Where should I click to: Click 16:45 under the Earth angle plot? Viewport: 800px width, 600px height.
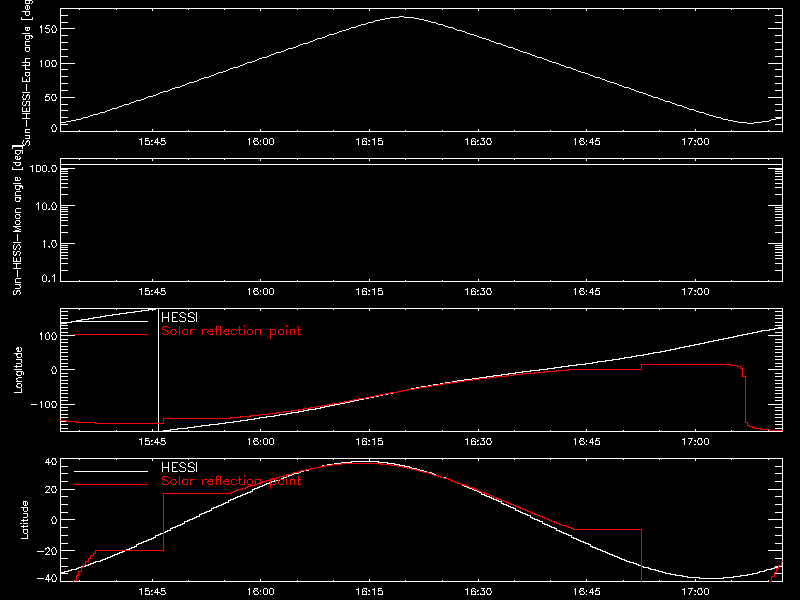click(587, 141)
